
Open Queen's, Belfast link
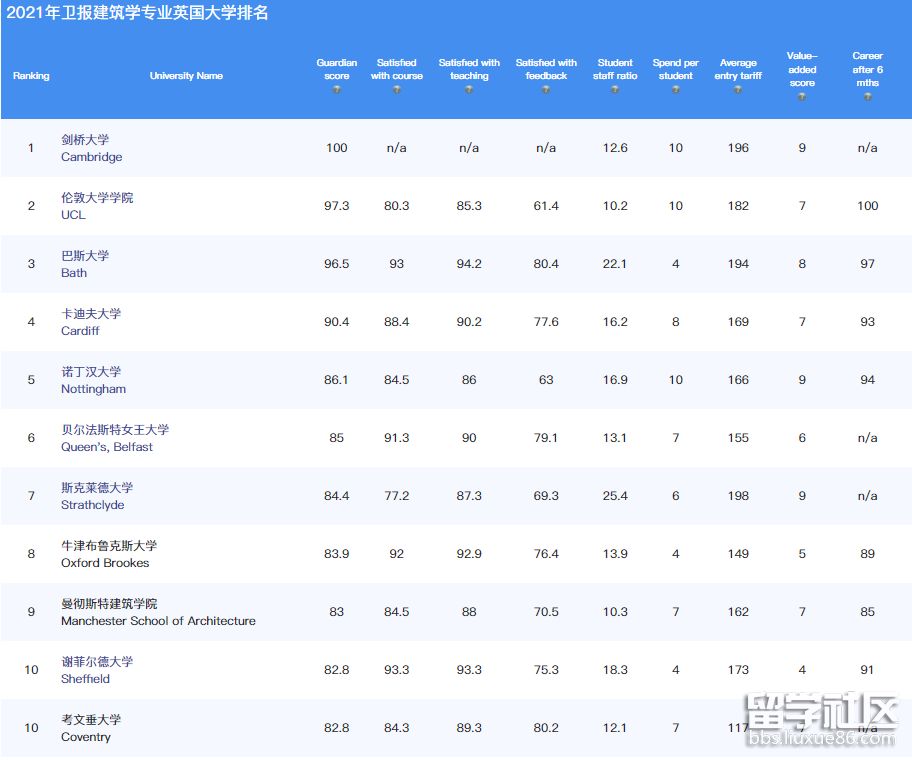(x=106, y=447)
